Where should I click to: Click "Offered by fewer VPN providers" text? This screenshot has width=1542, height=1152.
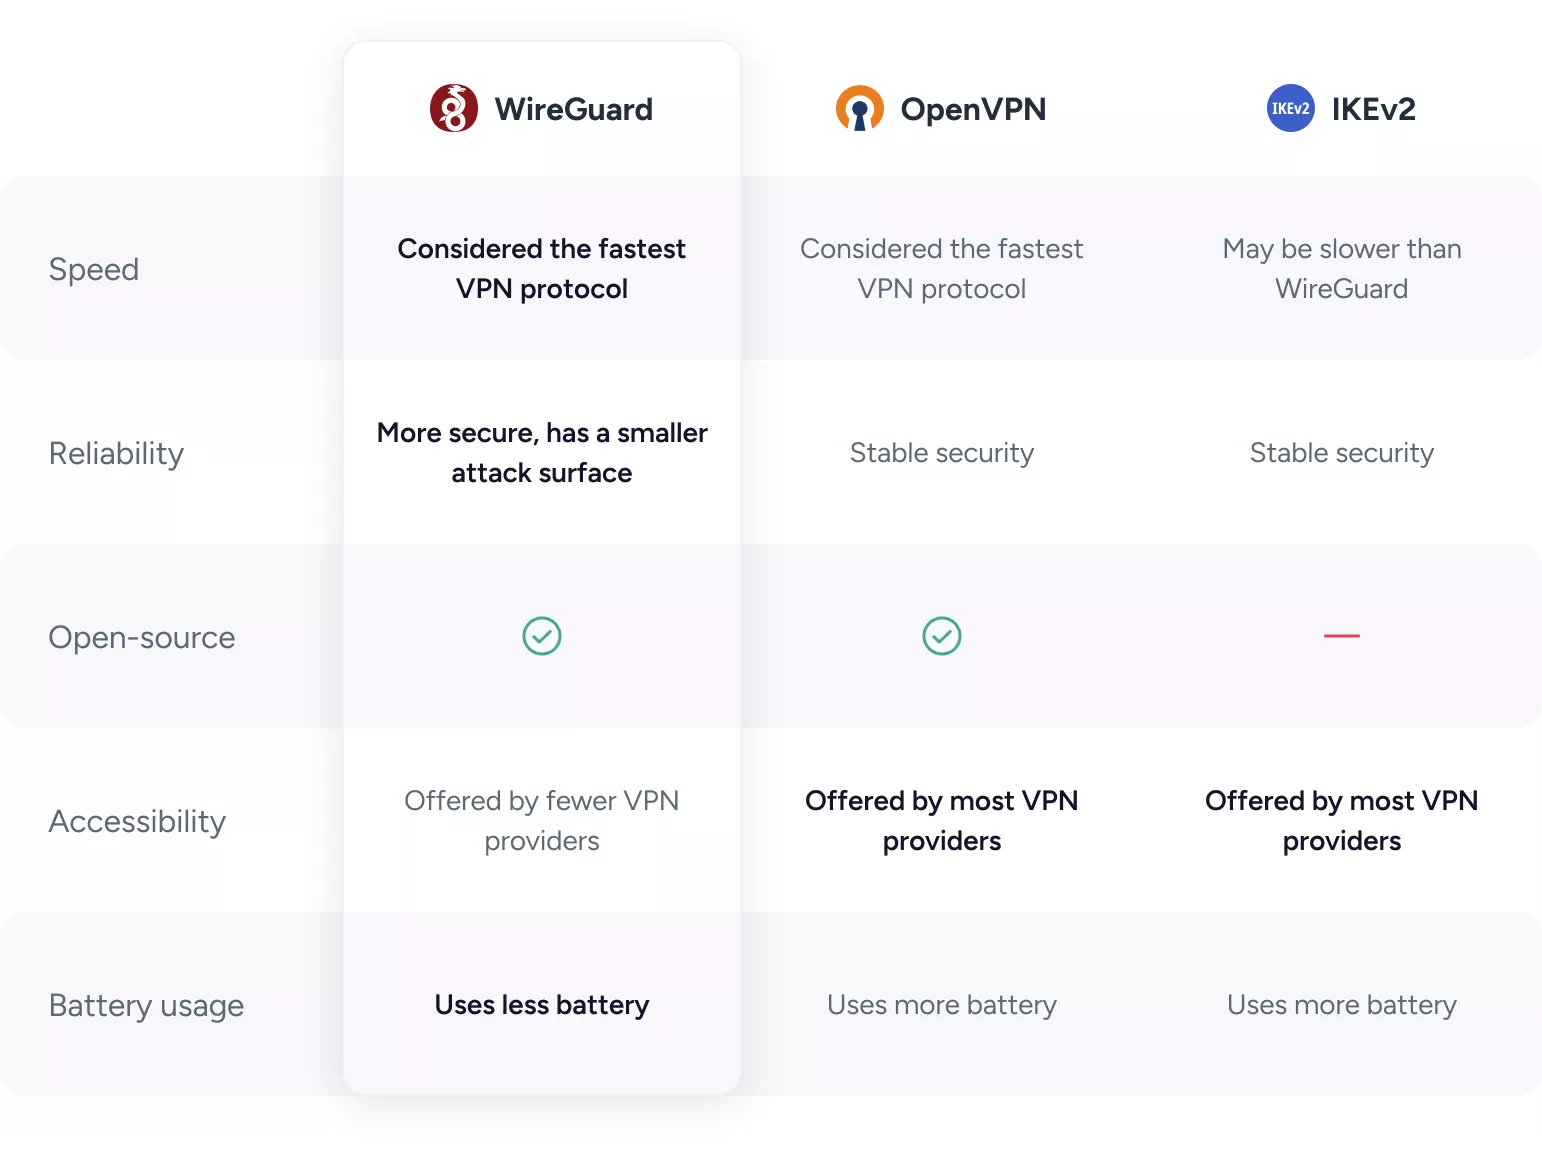[x=542, y=821]
